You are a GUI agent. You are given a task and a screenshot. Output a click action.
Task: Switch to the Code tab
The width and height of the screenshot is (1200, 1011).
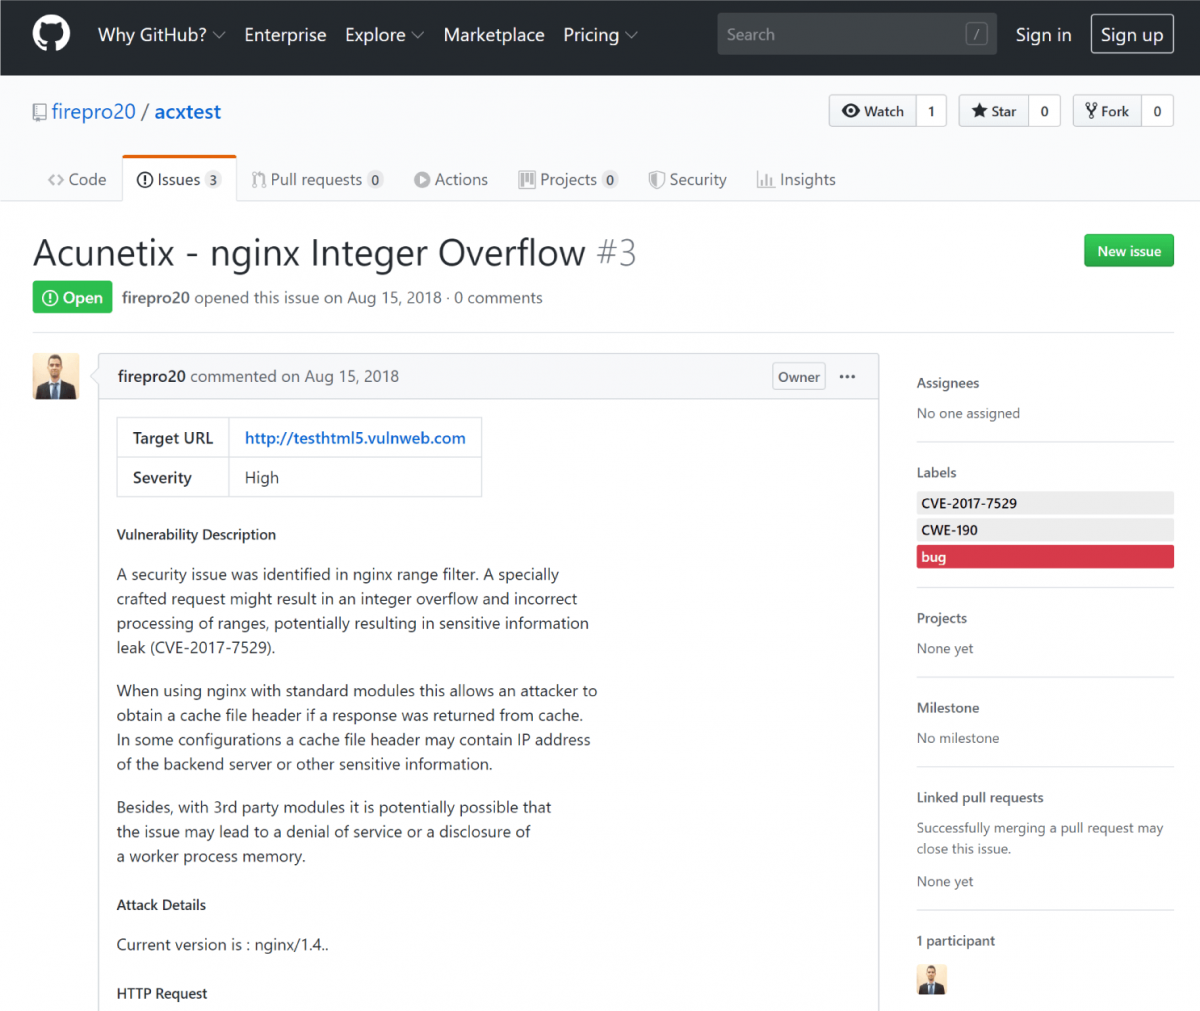[77, 180]
